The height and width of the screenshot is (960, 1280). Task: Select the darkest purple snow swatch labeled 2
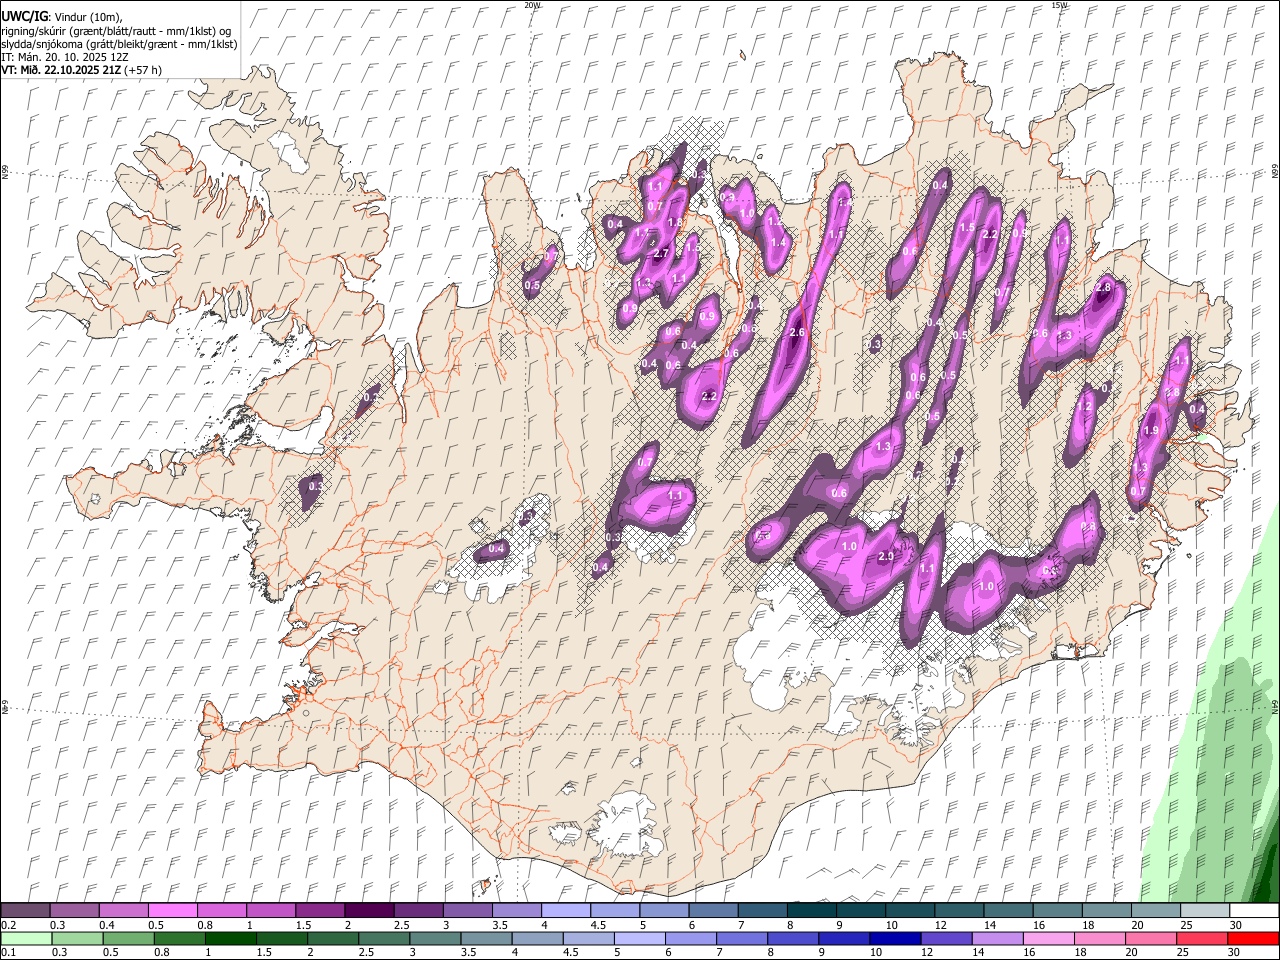[368, 910]
